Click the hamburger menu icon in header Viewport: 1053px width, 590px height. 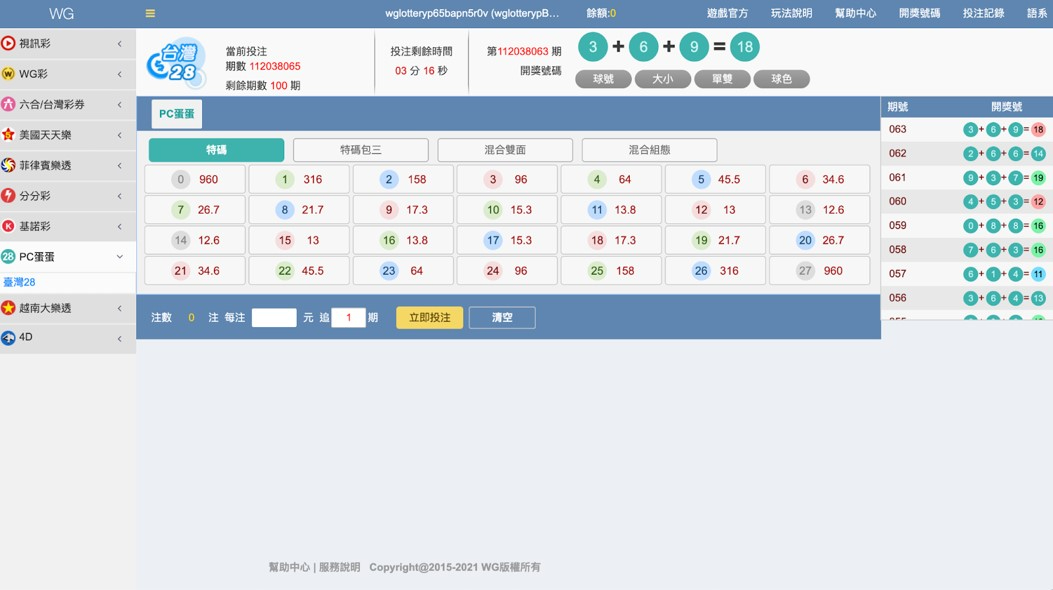pos(150,14)
